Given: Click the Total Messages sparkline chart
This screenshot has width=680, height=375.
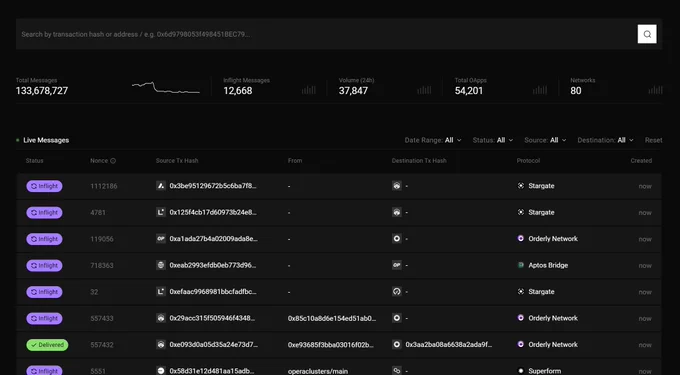Looking at the screenshot, I should coord(166,87).
